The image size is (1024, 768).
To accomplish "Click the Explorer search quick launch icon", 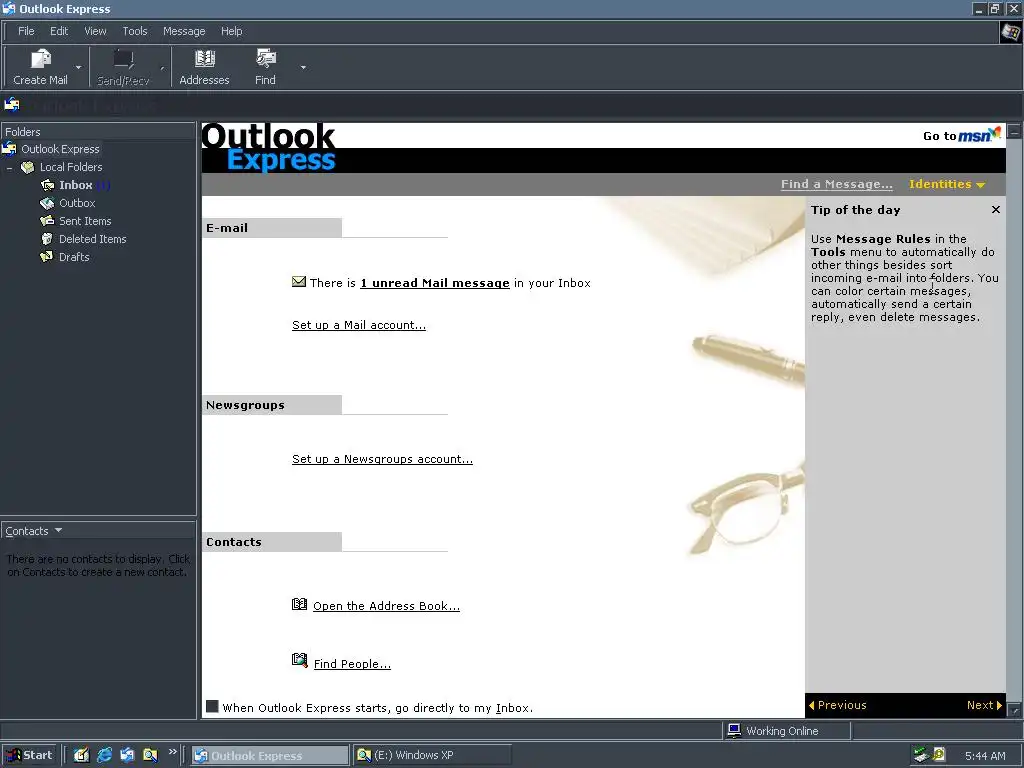I will click(150, 756).
